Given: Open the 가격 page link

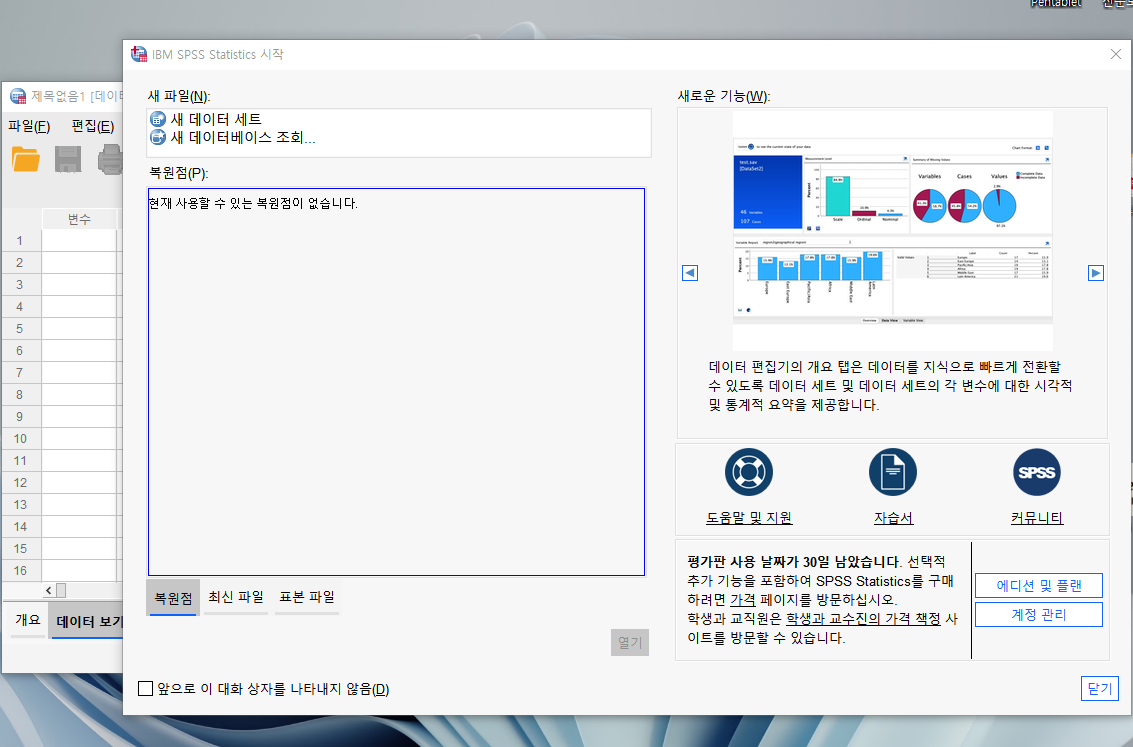Looking at the screenshot, I should tap(742, 600).
